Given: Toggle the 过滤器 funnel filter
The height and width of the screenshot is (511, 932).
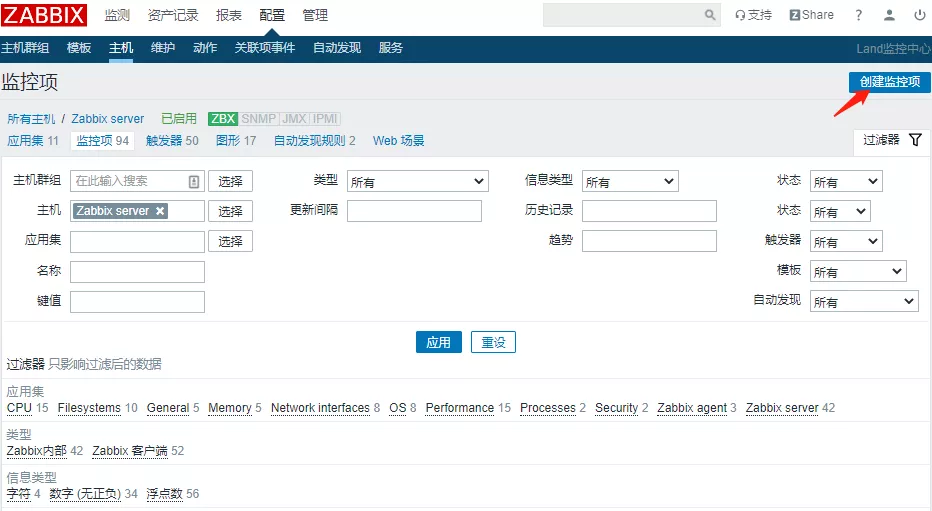Looking at the screenshot, I should 914,141.
